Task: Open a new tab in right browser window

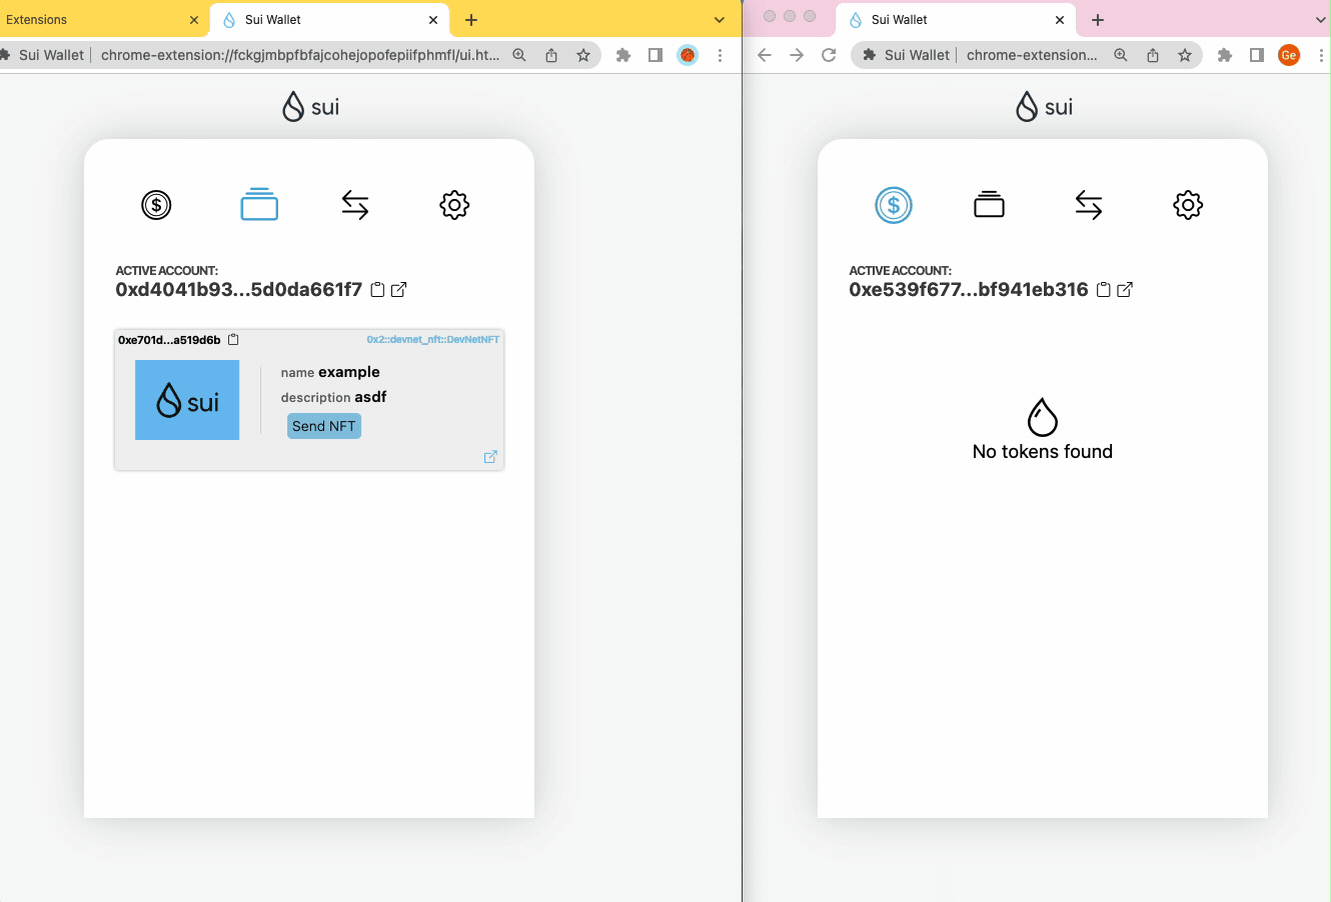Action: [1097, 20]
